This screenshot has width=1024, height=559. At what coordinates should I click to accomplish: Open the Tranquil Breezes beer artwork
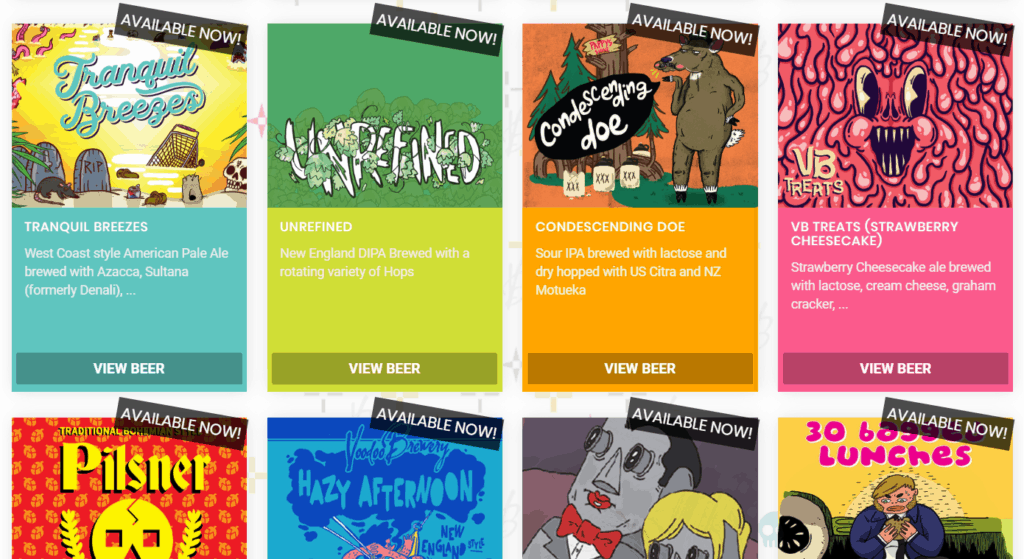(x=129, y=116)
